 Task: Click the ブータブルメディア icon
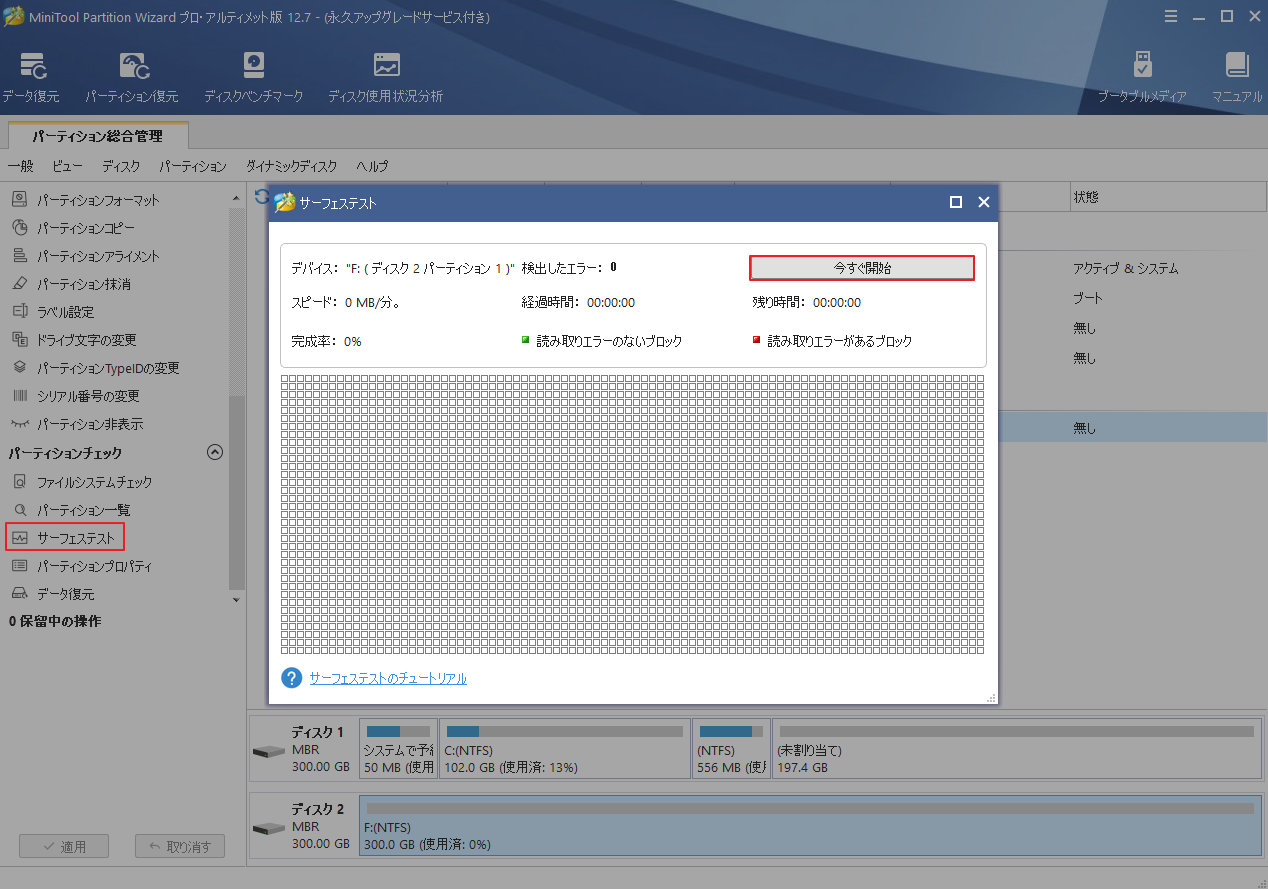1142,75
